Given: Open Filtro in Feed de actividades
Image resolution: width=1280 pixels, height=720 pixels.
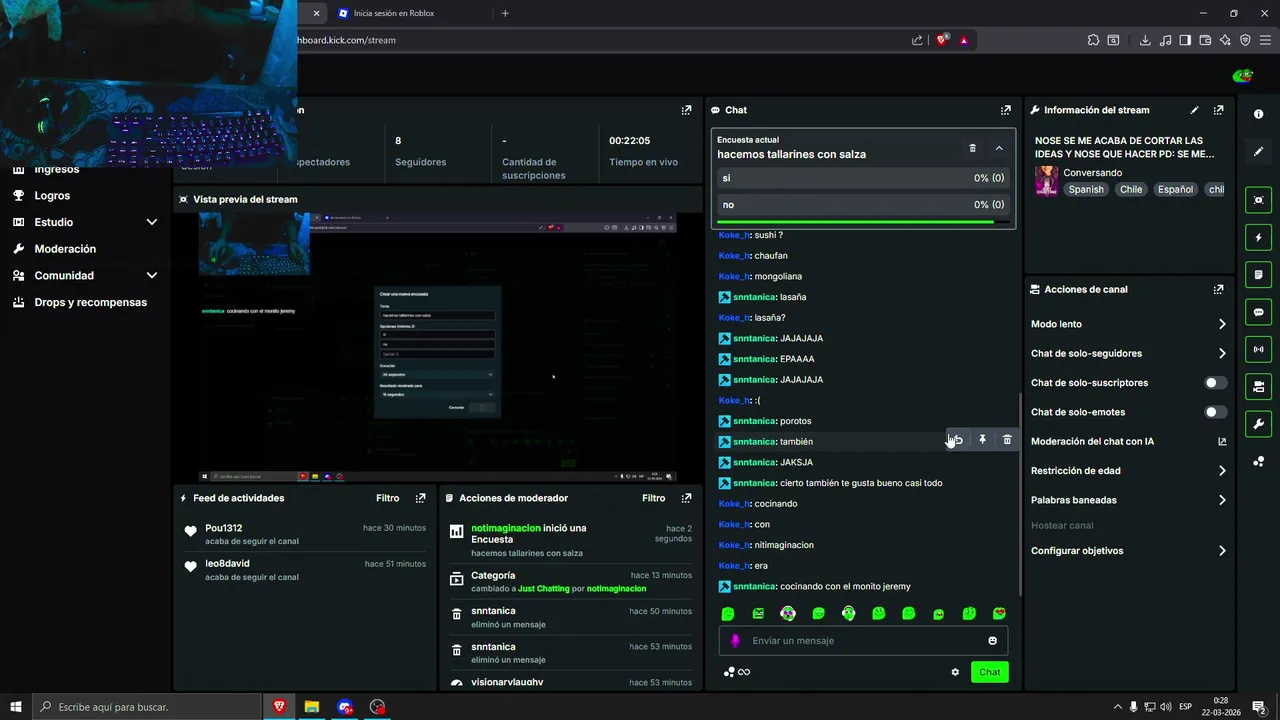Looking at the screenshot, I should (387, 498).
